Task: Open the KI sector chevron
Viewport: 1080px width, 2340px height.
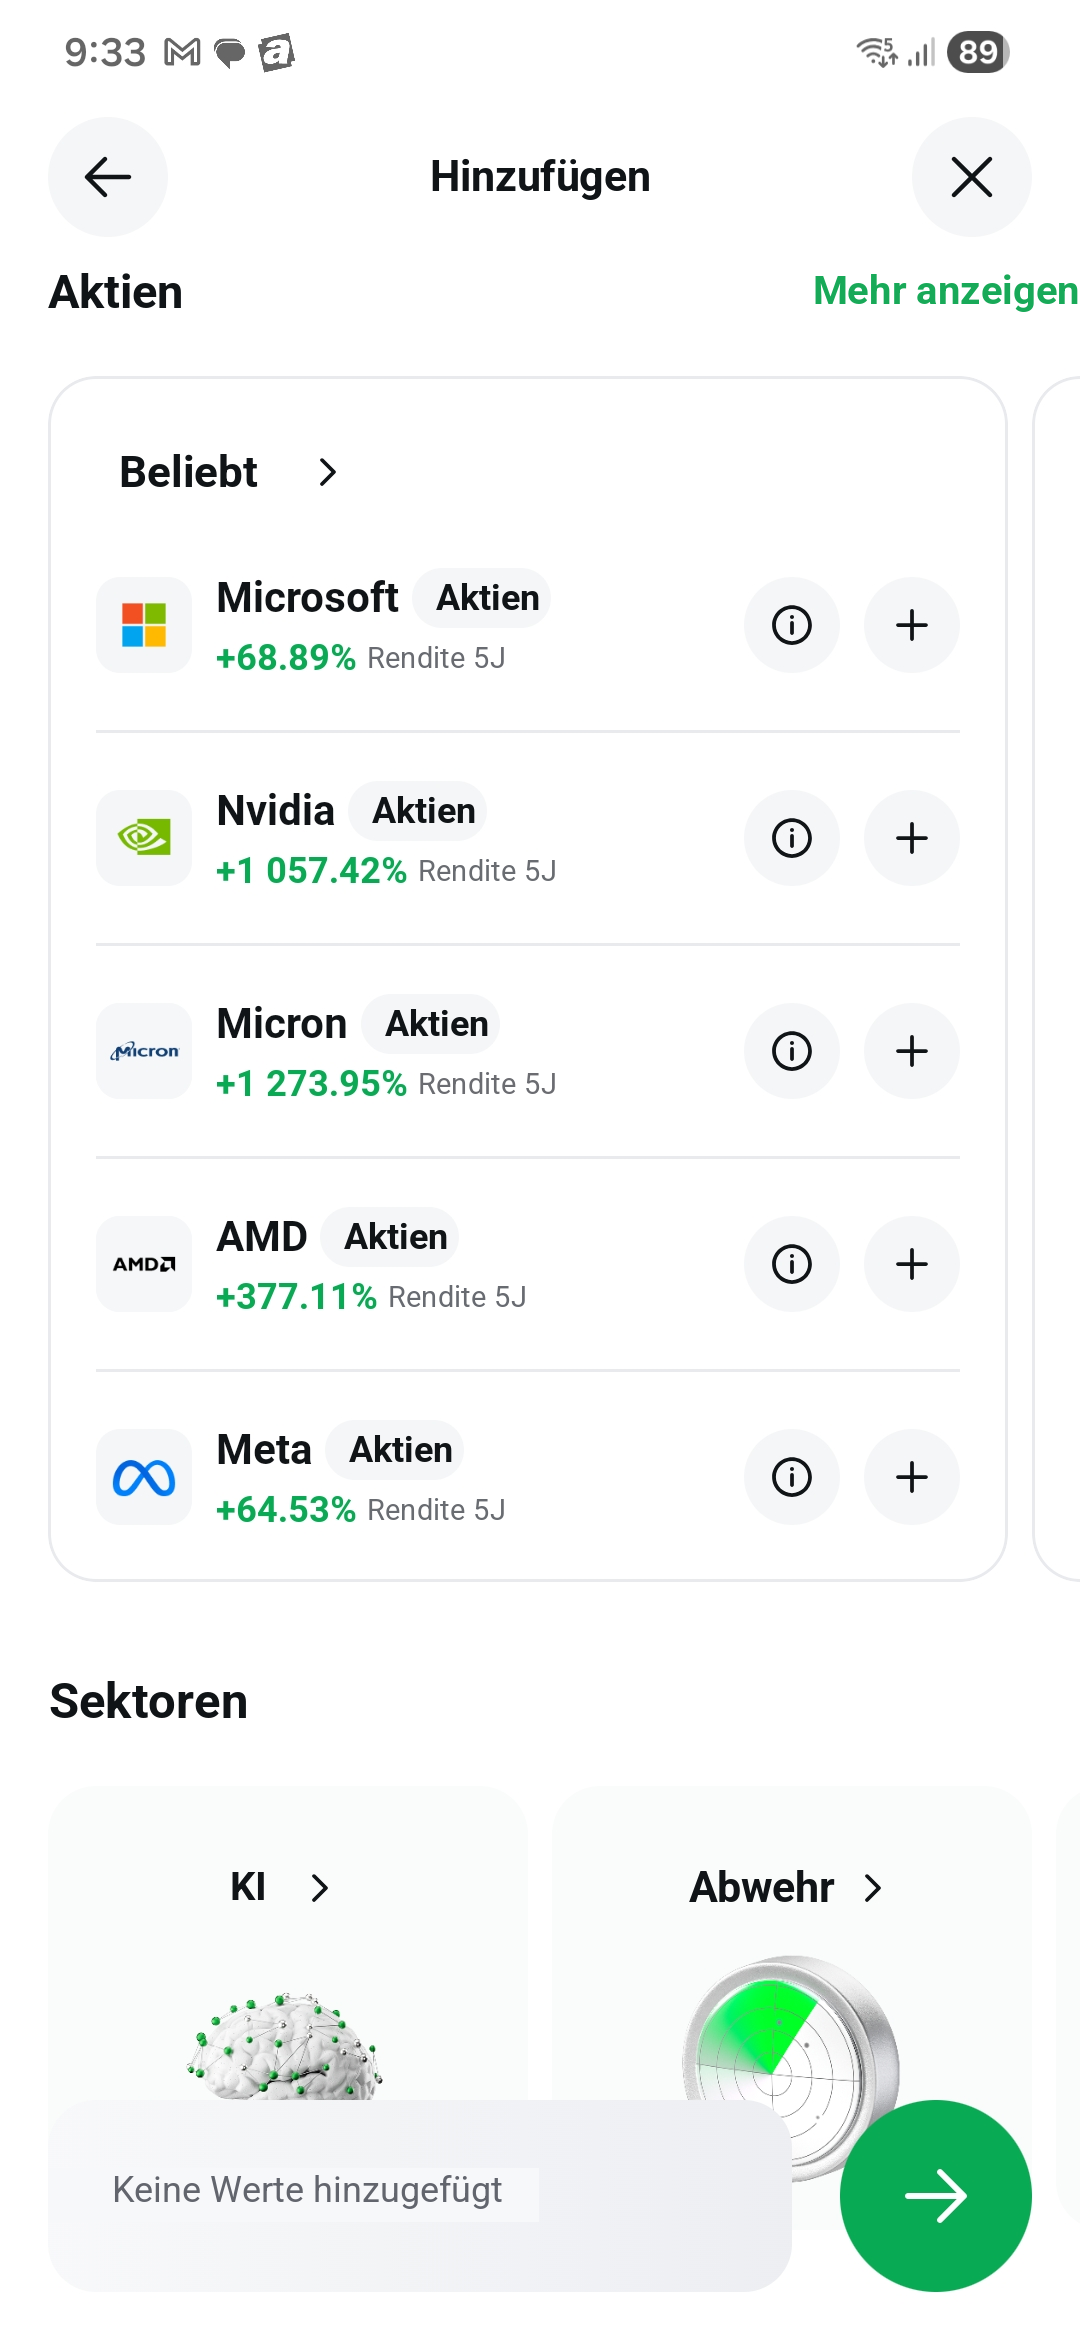Action: pos(319,1888)
